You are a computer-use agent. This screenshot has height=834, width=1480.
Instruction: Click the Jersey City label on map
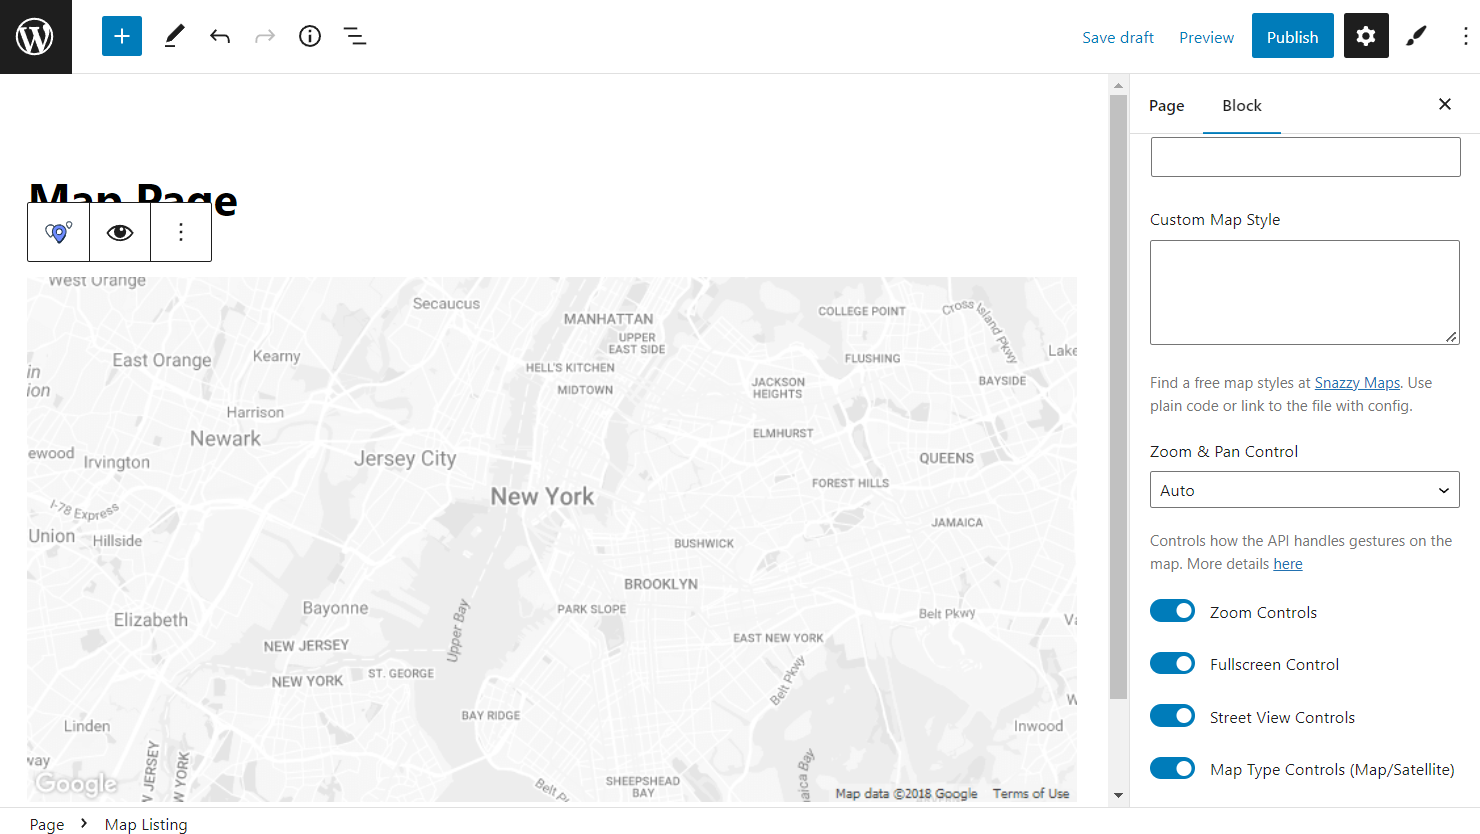[405, 459]
